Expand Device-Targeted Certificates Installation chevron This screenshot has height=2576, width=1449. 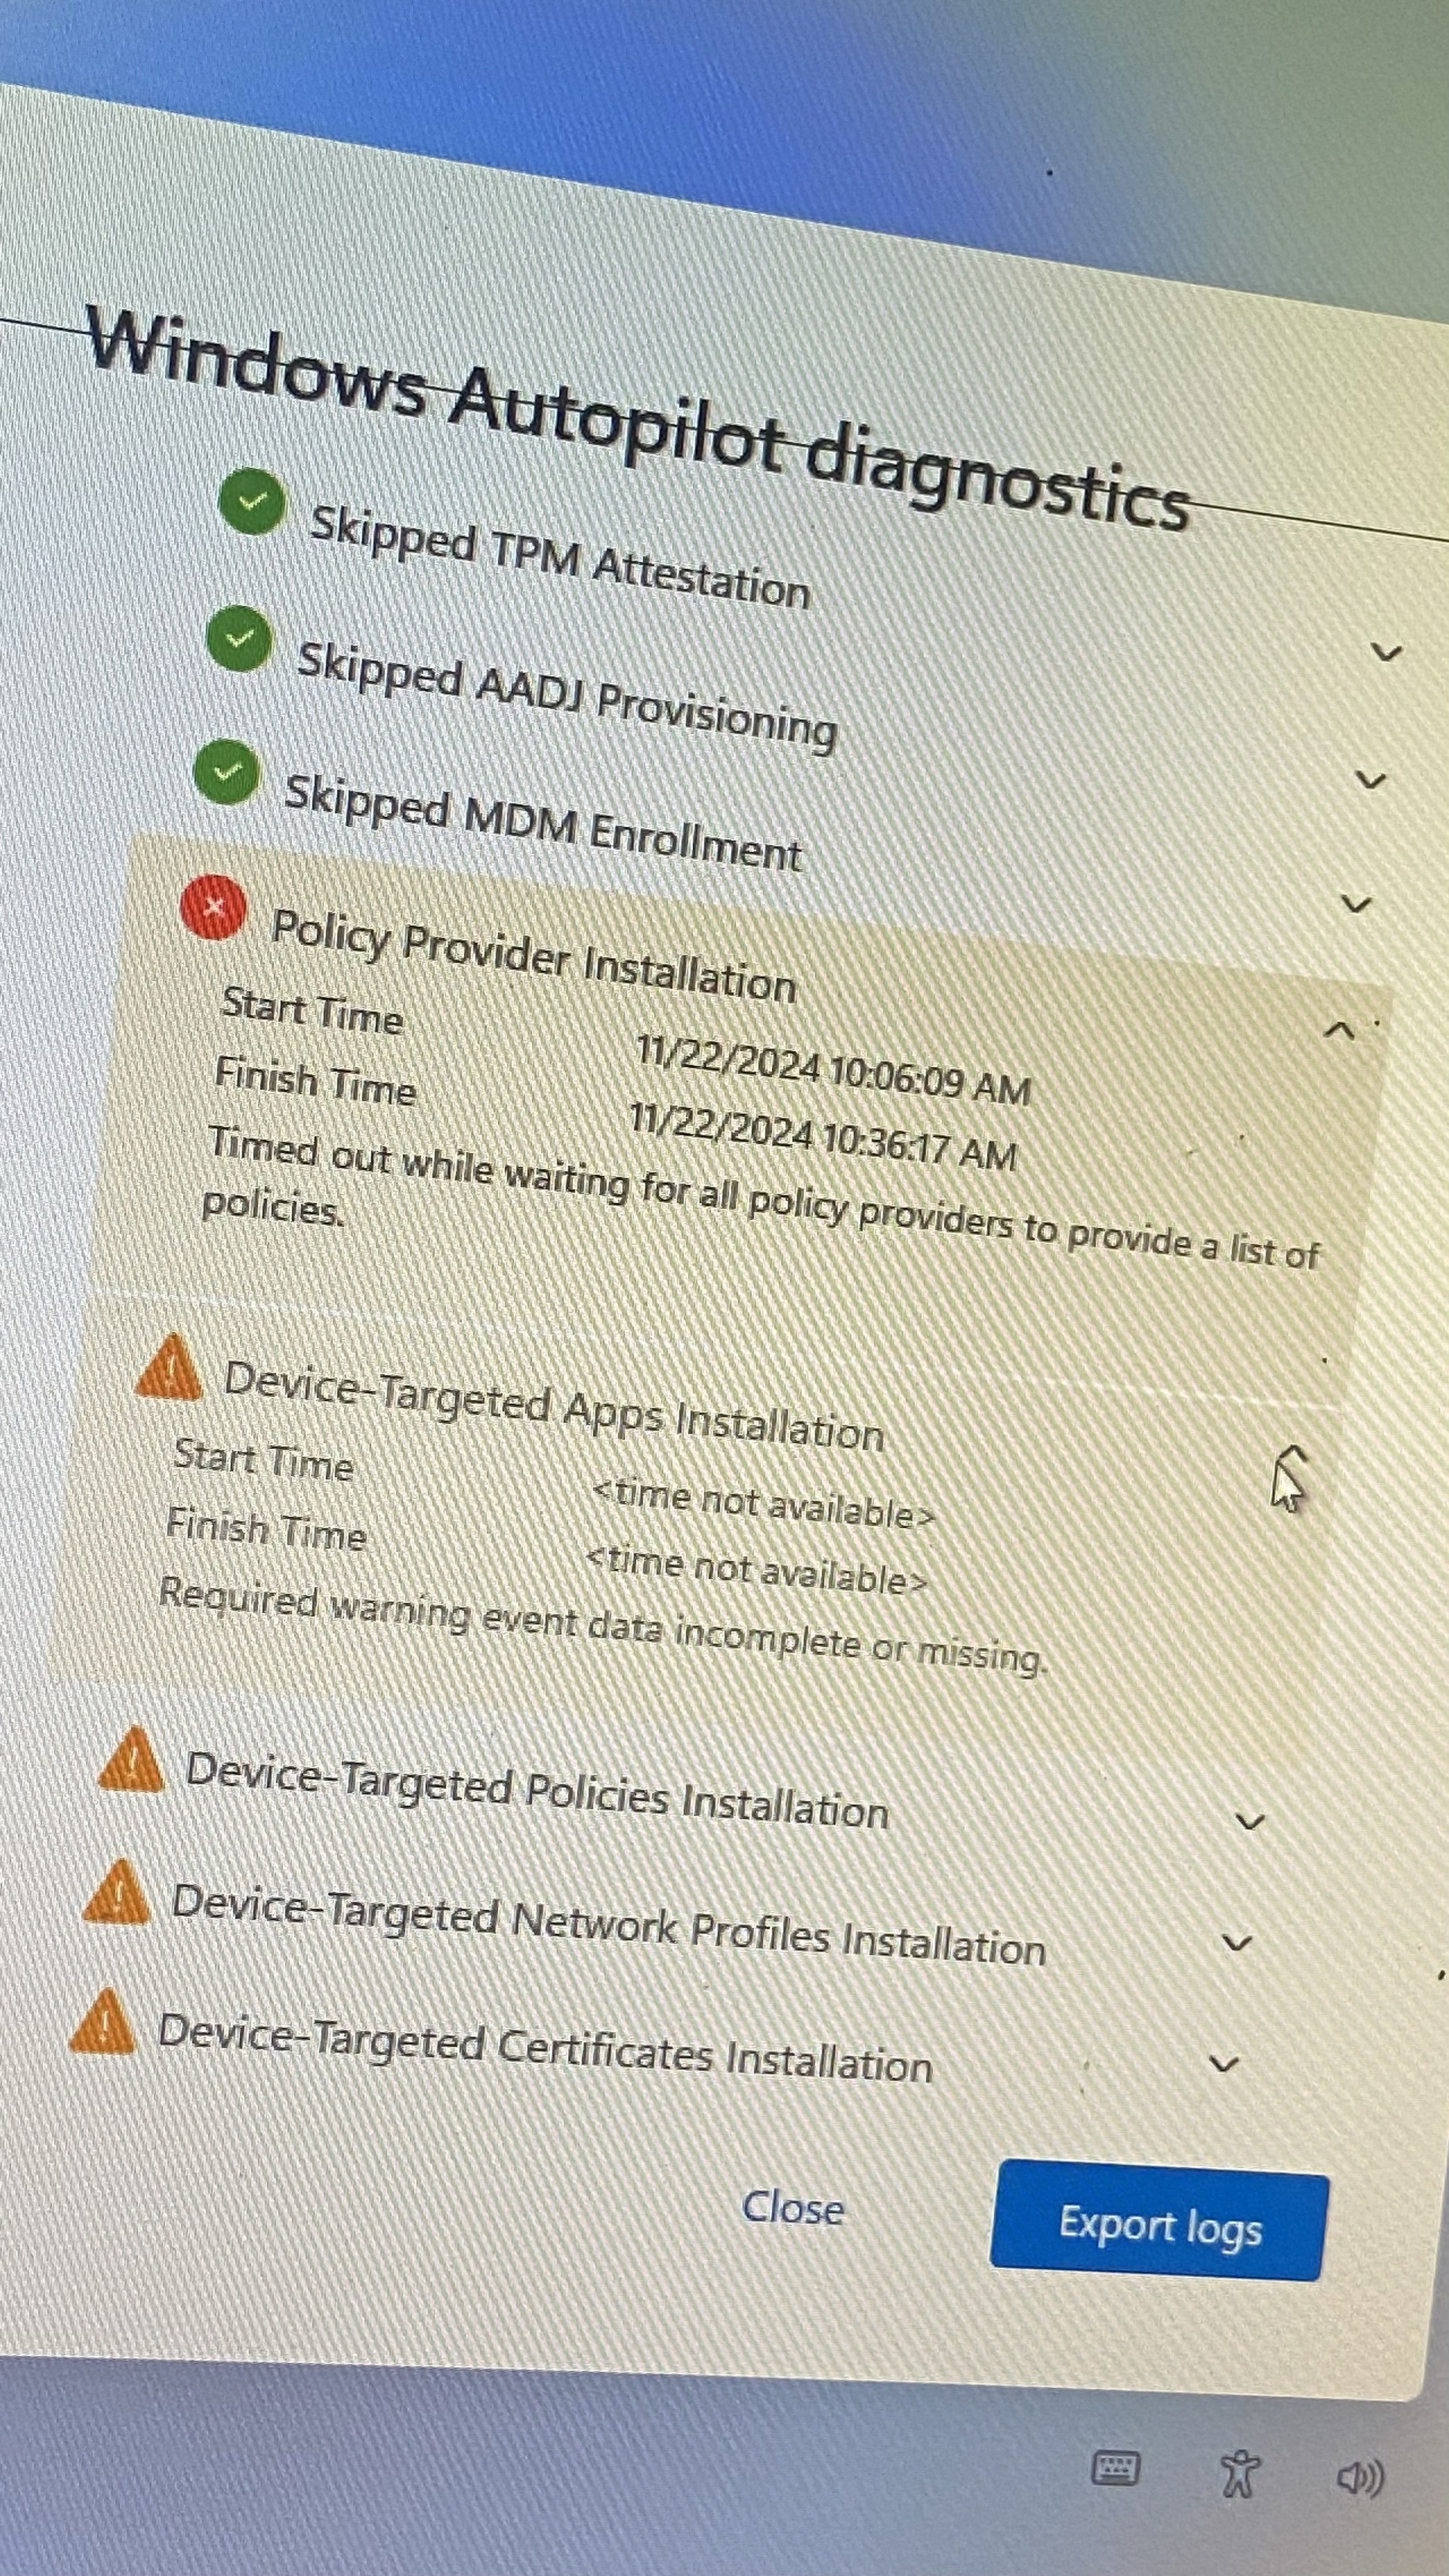point(1224,2064)
